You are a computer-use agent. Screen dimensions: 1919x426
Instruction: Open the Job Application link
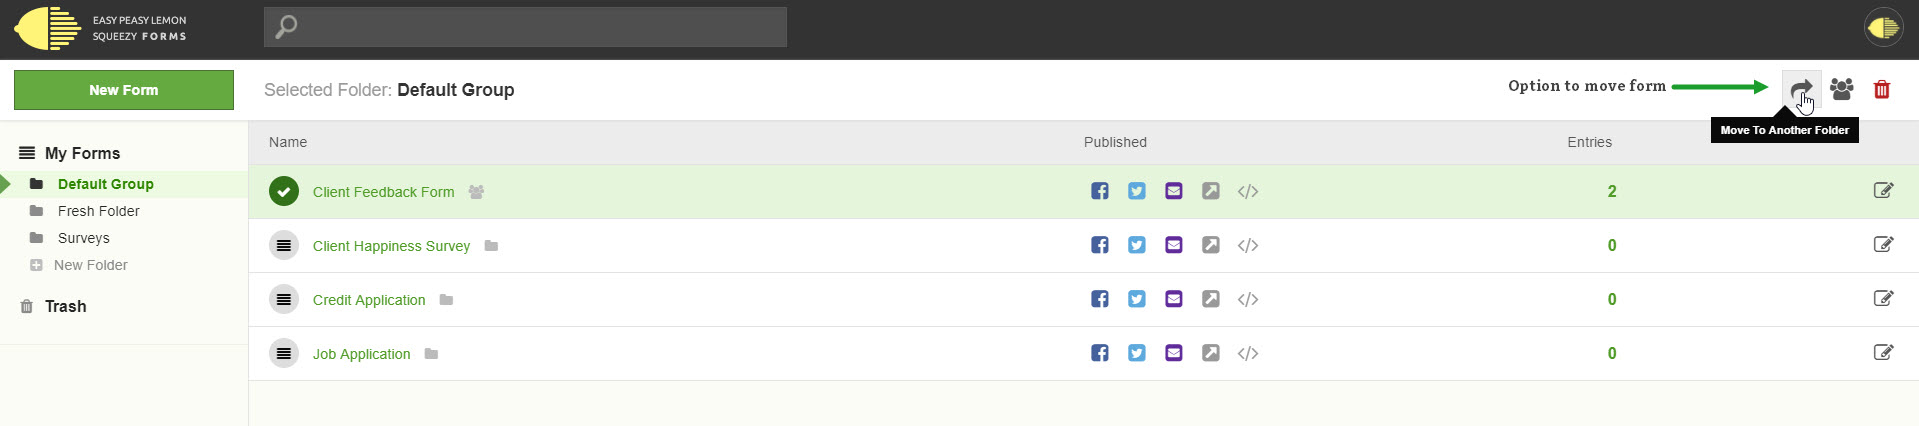tap(361, 354)
